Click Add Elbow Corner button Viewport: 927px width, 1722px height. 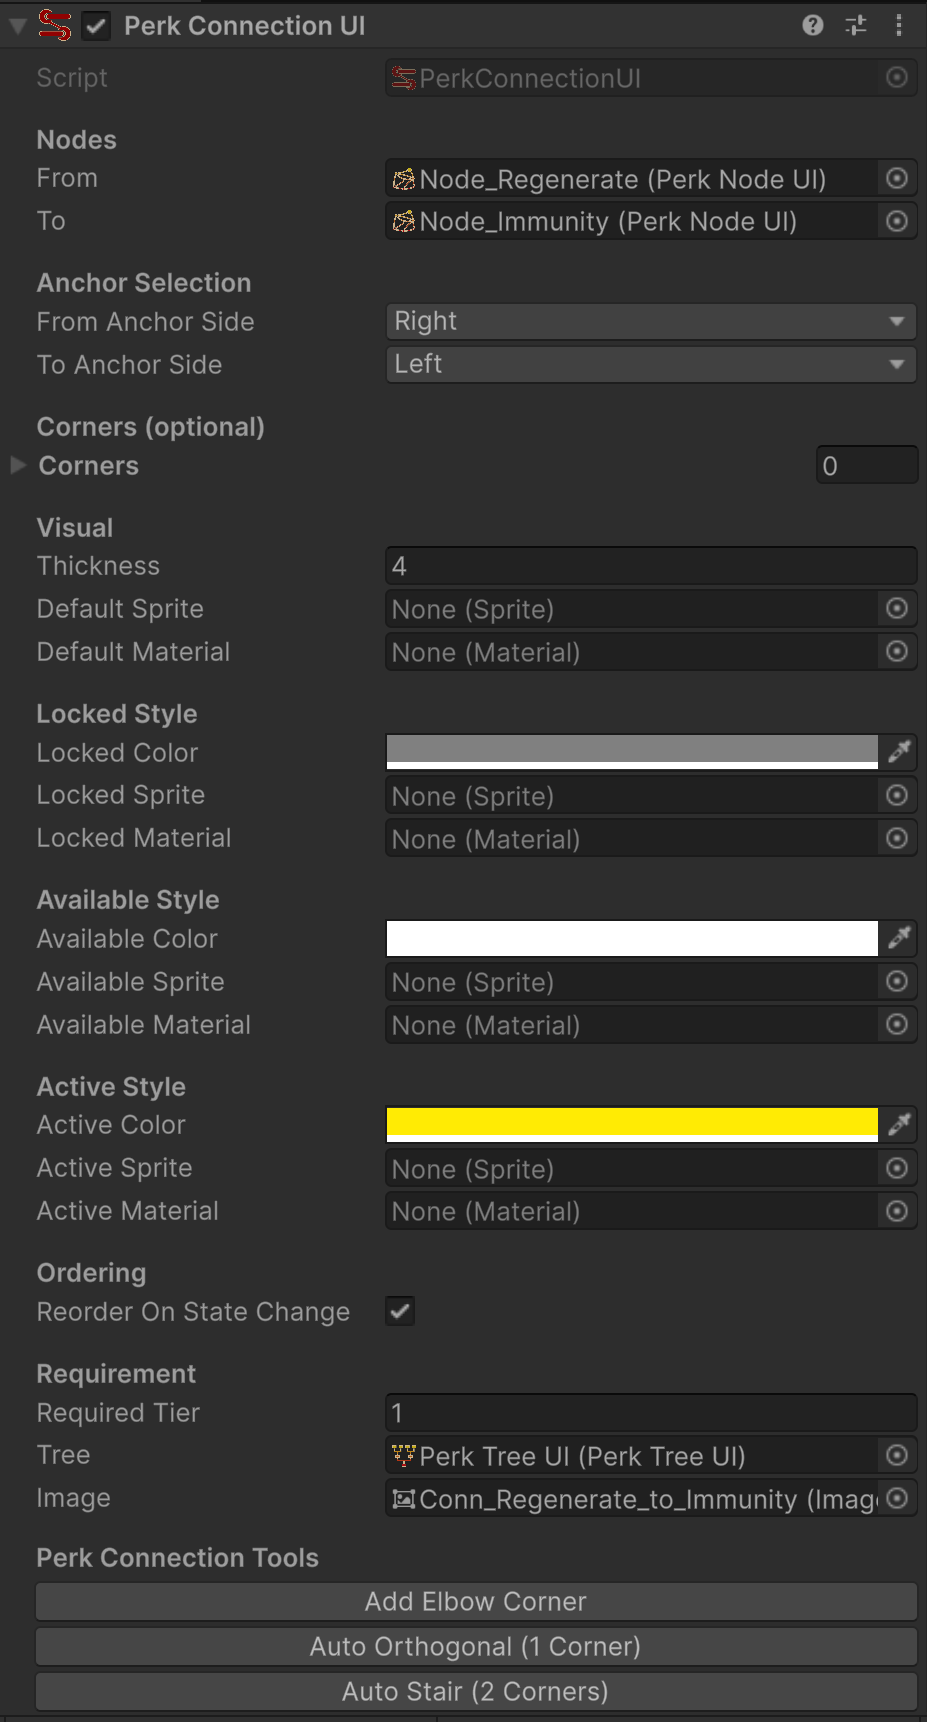[x=476, y=1601]
